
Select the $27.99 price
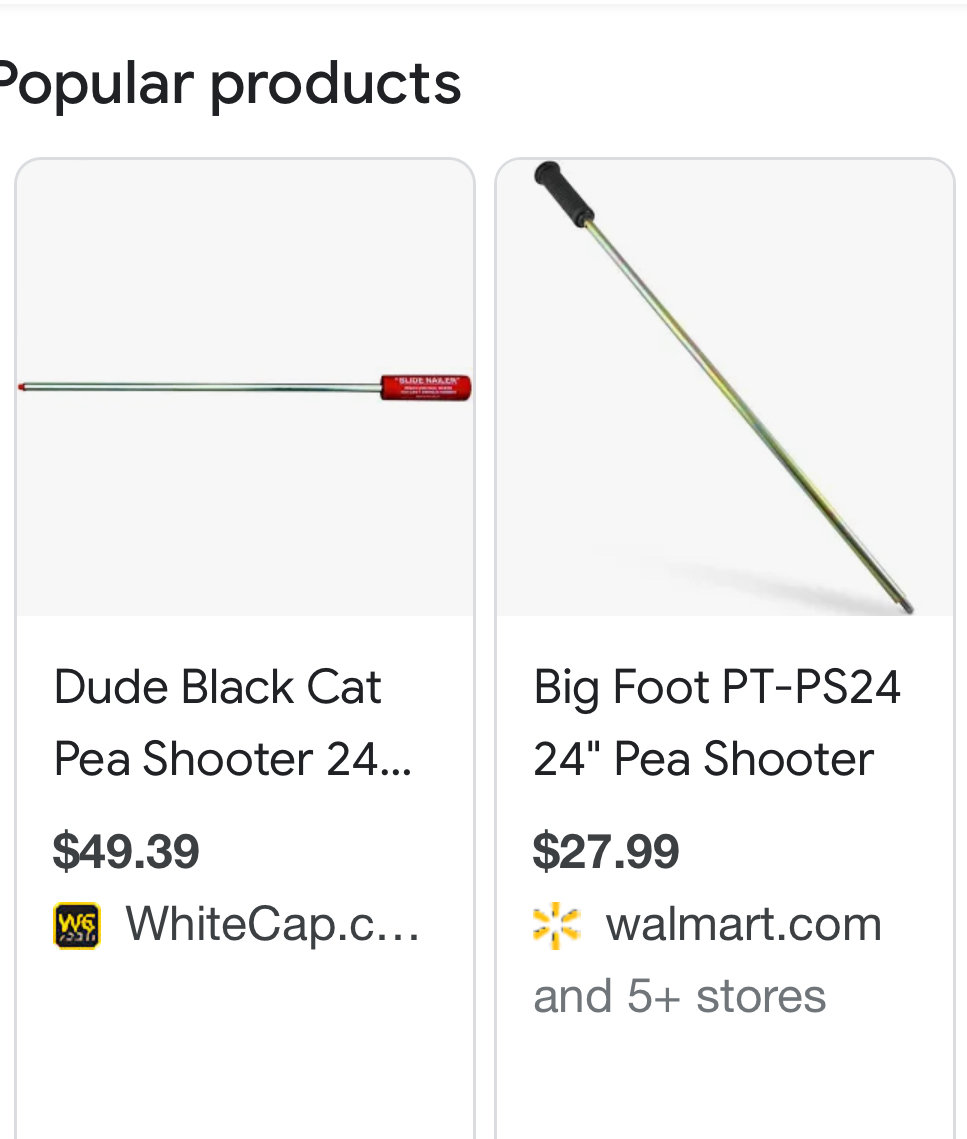click(606, 851)
